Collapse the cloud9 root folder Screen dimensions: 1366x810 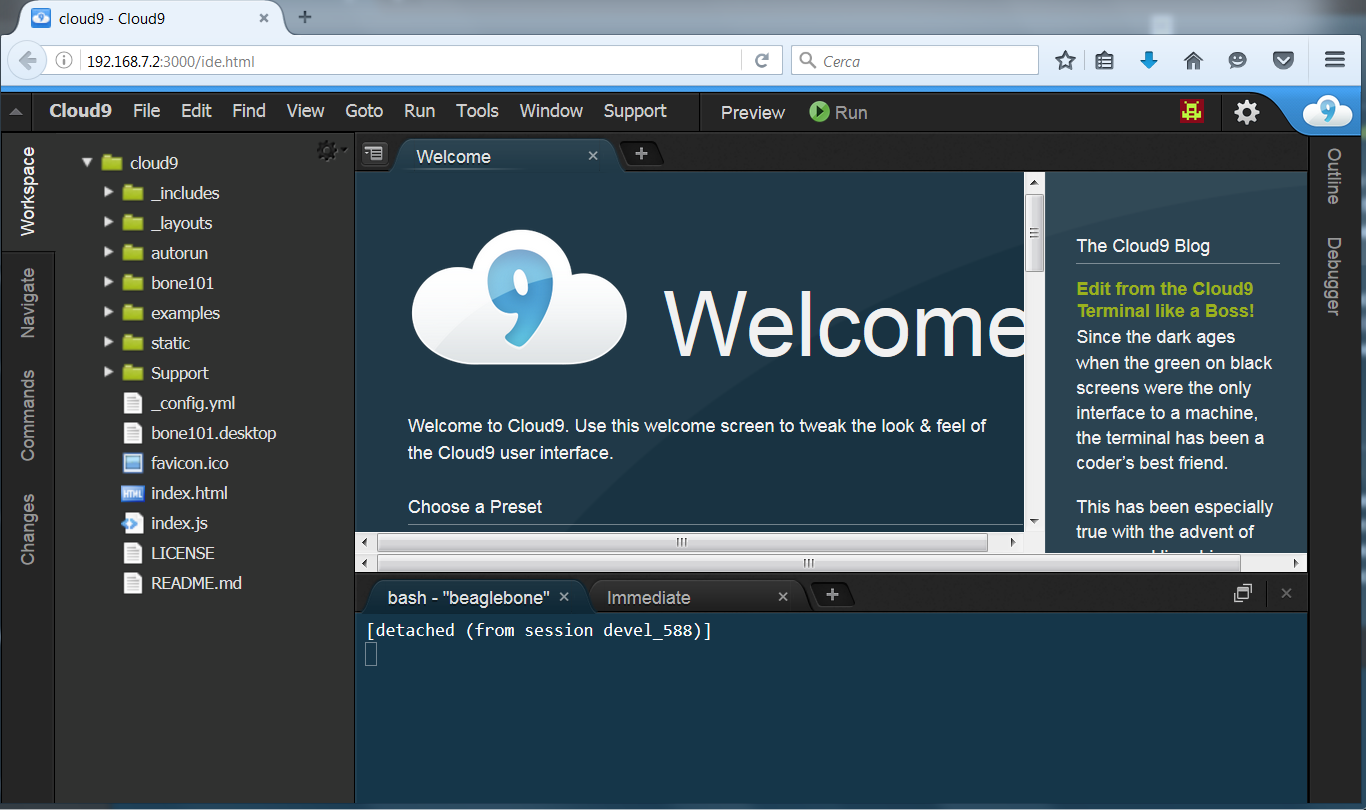click(x=88, y=162)
